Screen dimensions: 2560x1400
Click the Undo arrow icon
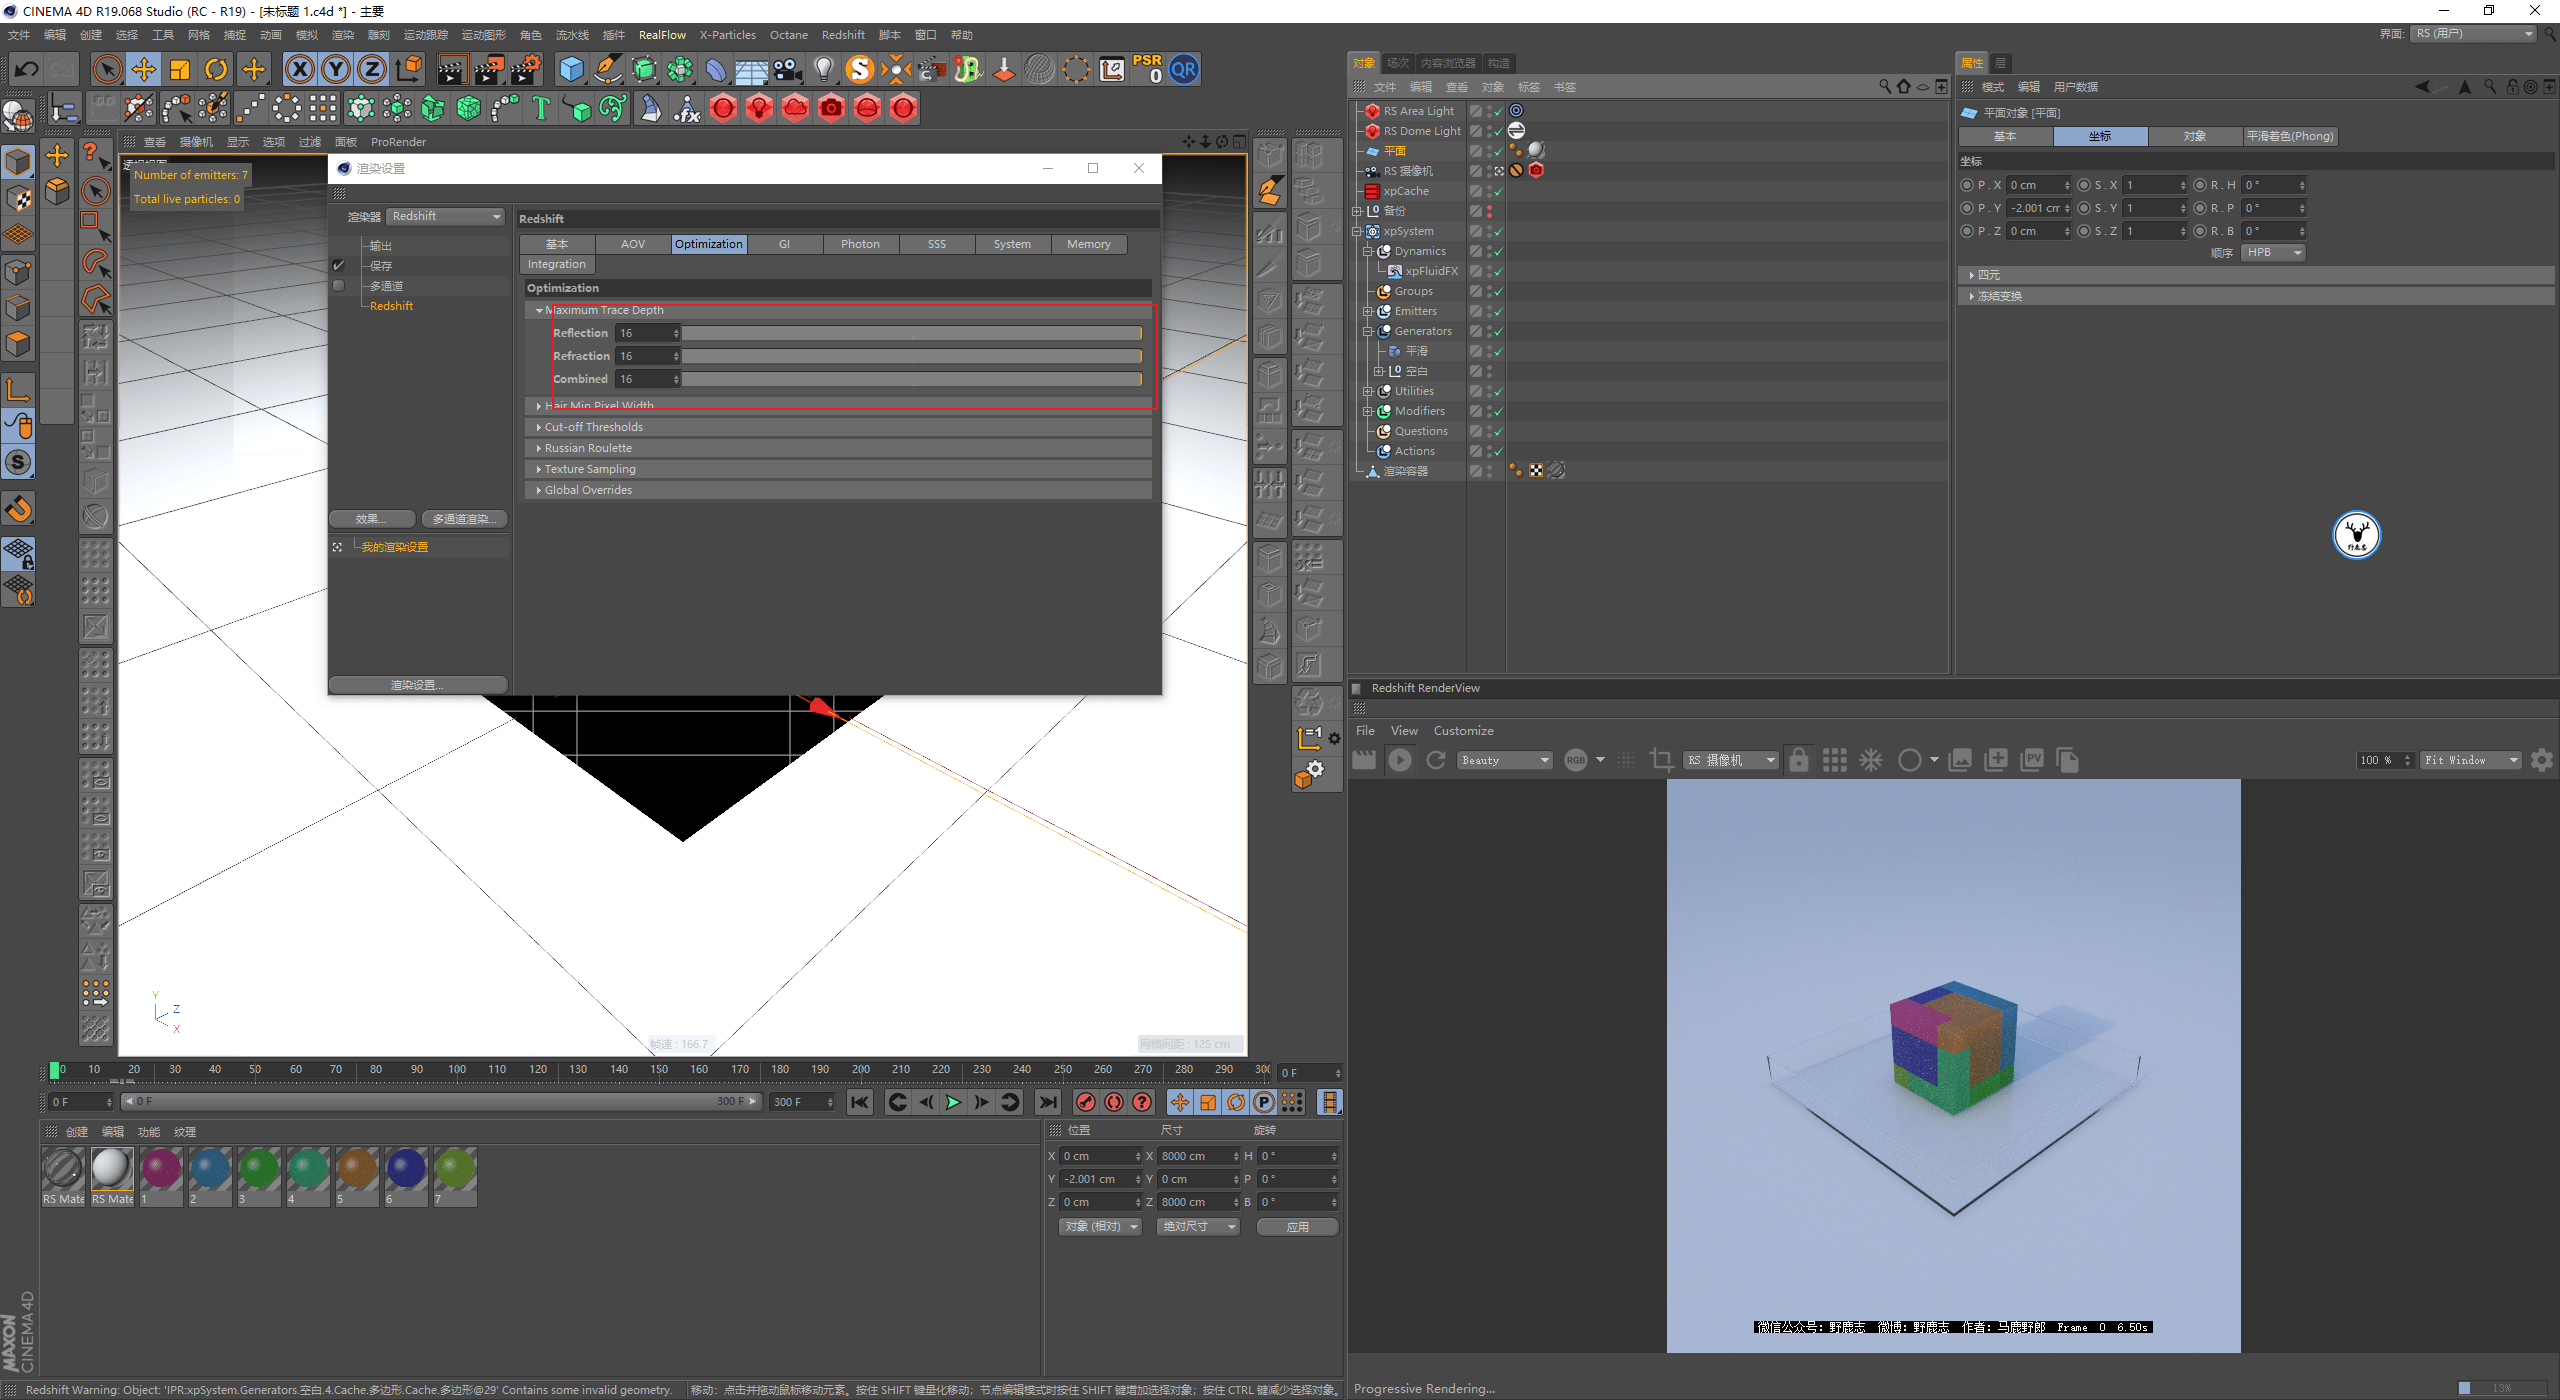click(27, 69)
